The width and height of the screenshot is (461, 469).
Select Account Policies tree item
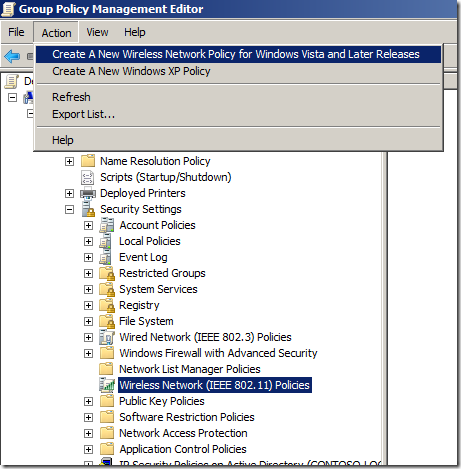157,225
